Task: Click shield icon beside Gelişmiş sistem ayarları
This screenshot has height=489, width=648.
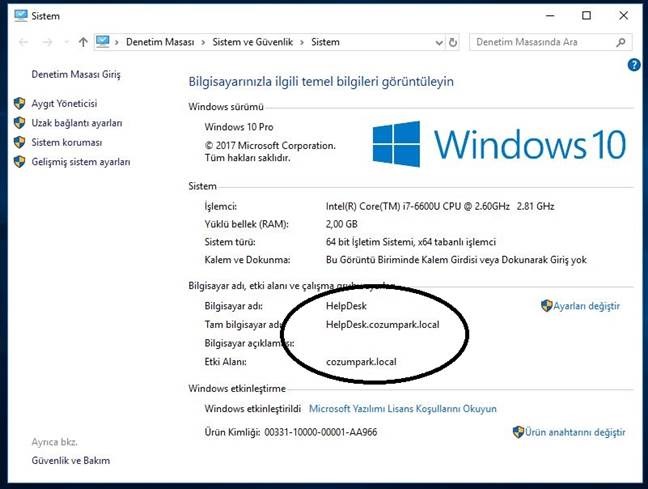Action: point(19,162)
